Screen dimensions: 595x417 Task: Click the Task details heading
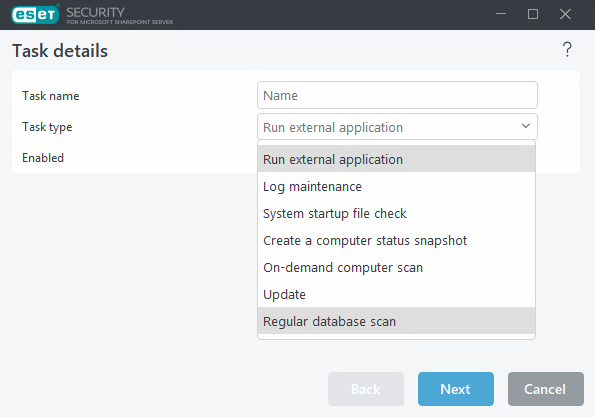click(x=60, y=51)
